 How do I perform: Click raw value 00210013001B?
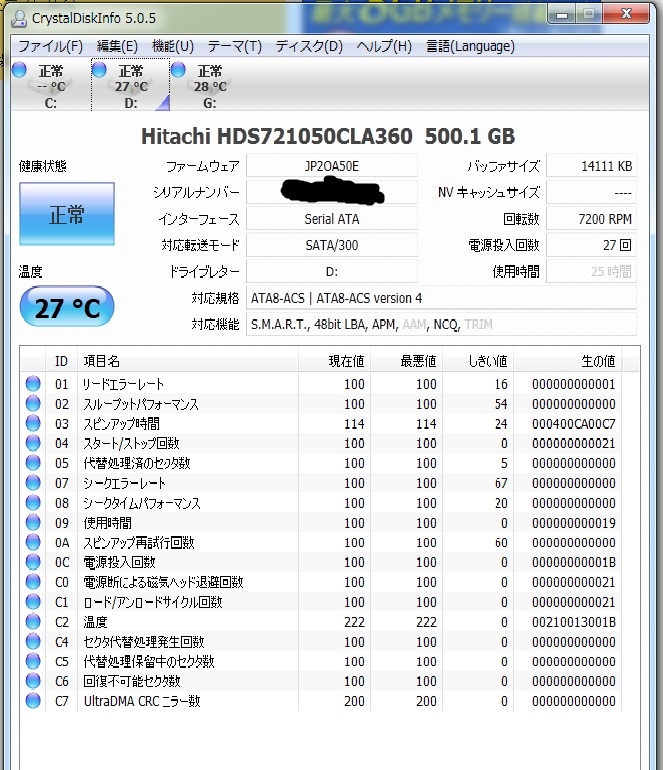[574, 622]
